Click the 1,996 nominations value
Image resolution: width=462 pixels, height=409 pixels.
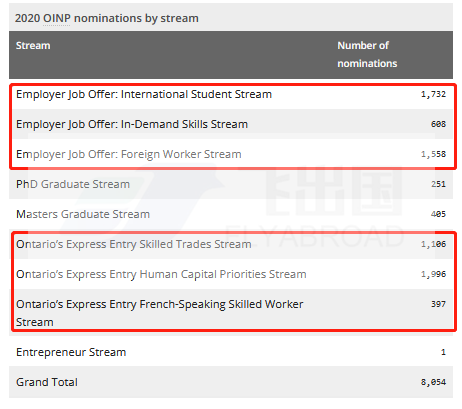tap(433, 274)
